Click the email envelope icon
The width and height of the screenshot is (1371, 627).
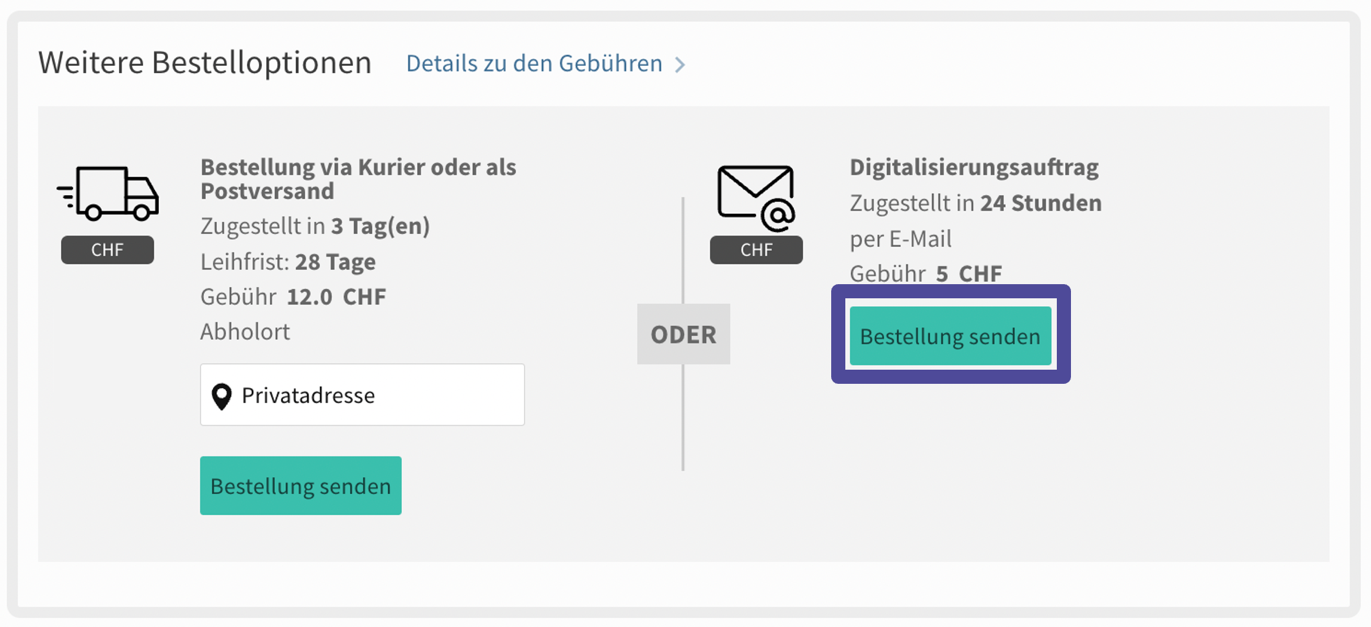coord(756,198)
